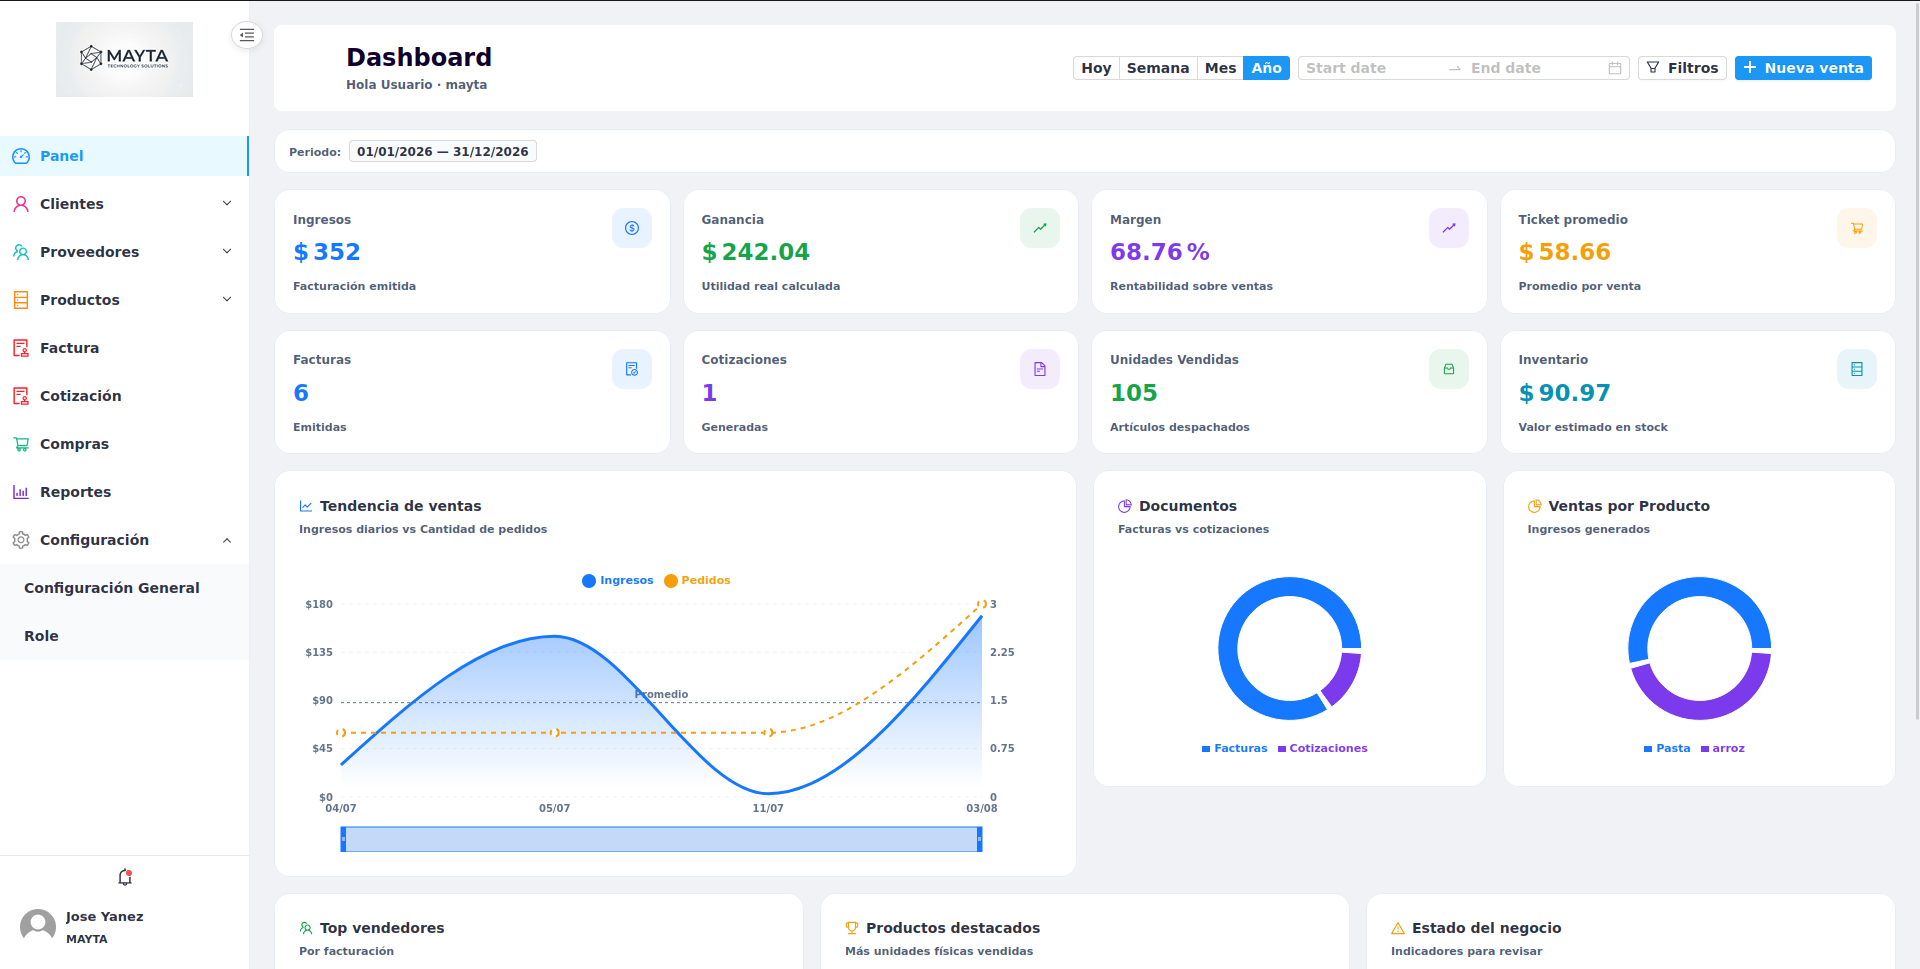Click the right handle of chart zoom slider
Screen dimensions: 1920x969
point(979,839)
